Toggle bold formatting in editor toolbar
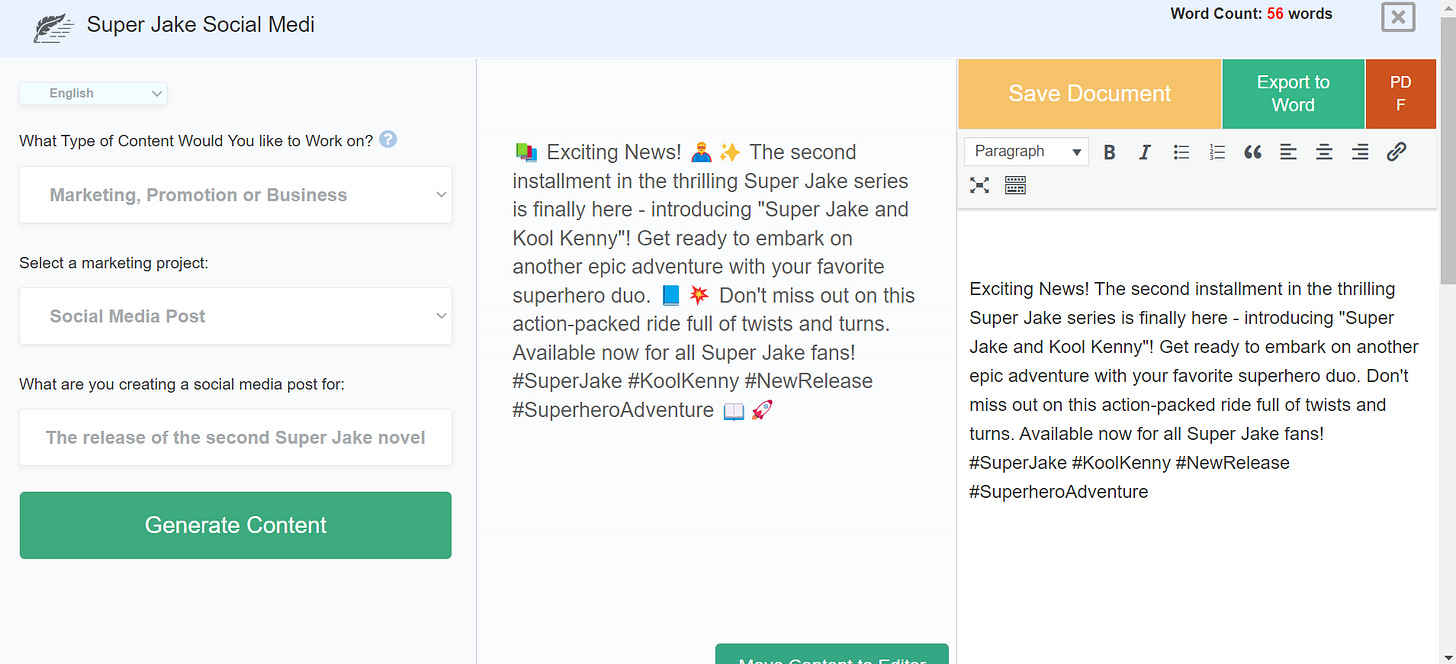The image size is (1456, 664). point(1109,152)
